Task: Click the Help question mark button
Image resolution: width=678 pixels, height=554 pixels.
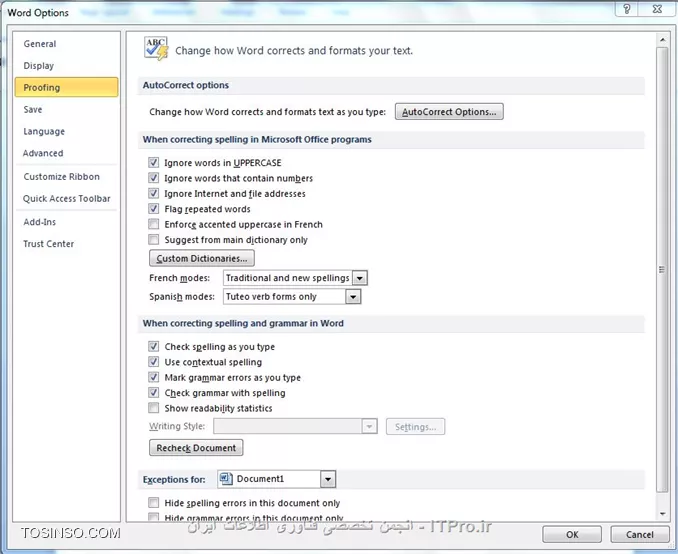Action: pyautogui.click(x=627, y=9)
